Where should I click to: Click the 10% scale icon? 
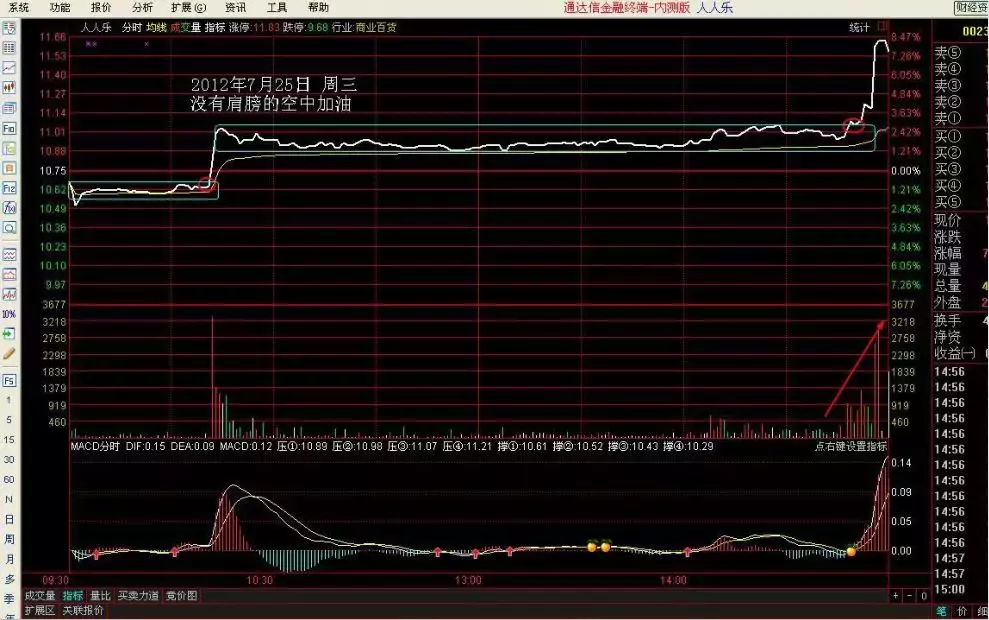(9, 313)
